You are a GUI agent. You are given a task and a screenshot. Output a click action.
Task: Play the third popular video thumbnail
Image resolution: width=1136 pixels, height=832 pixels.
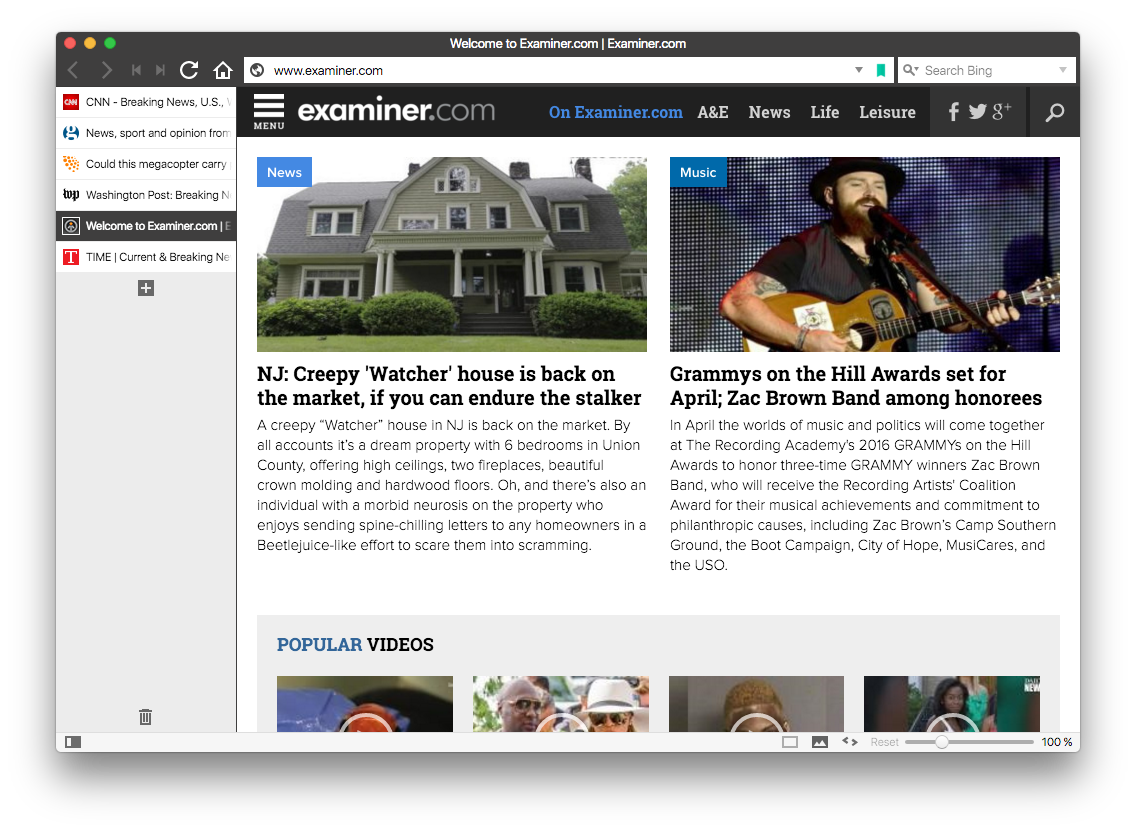756,704
